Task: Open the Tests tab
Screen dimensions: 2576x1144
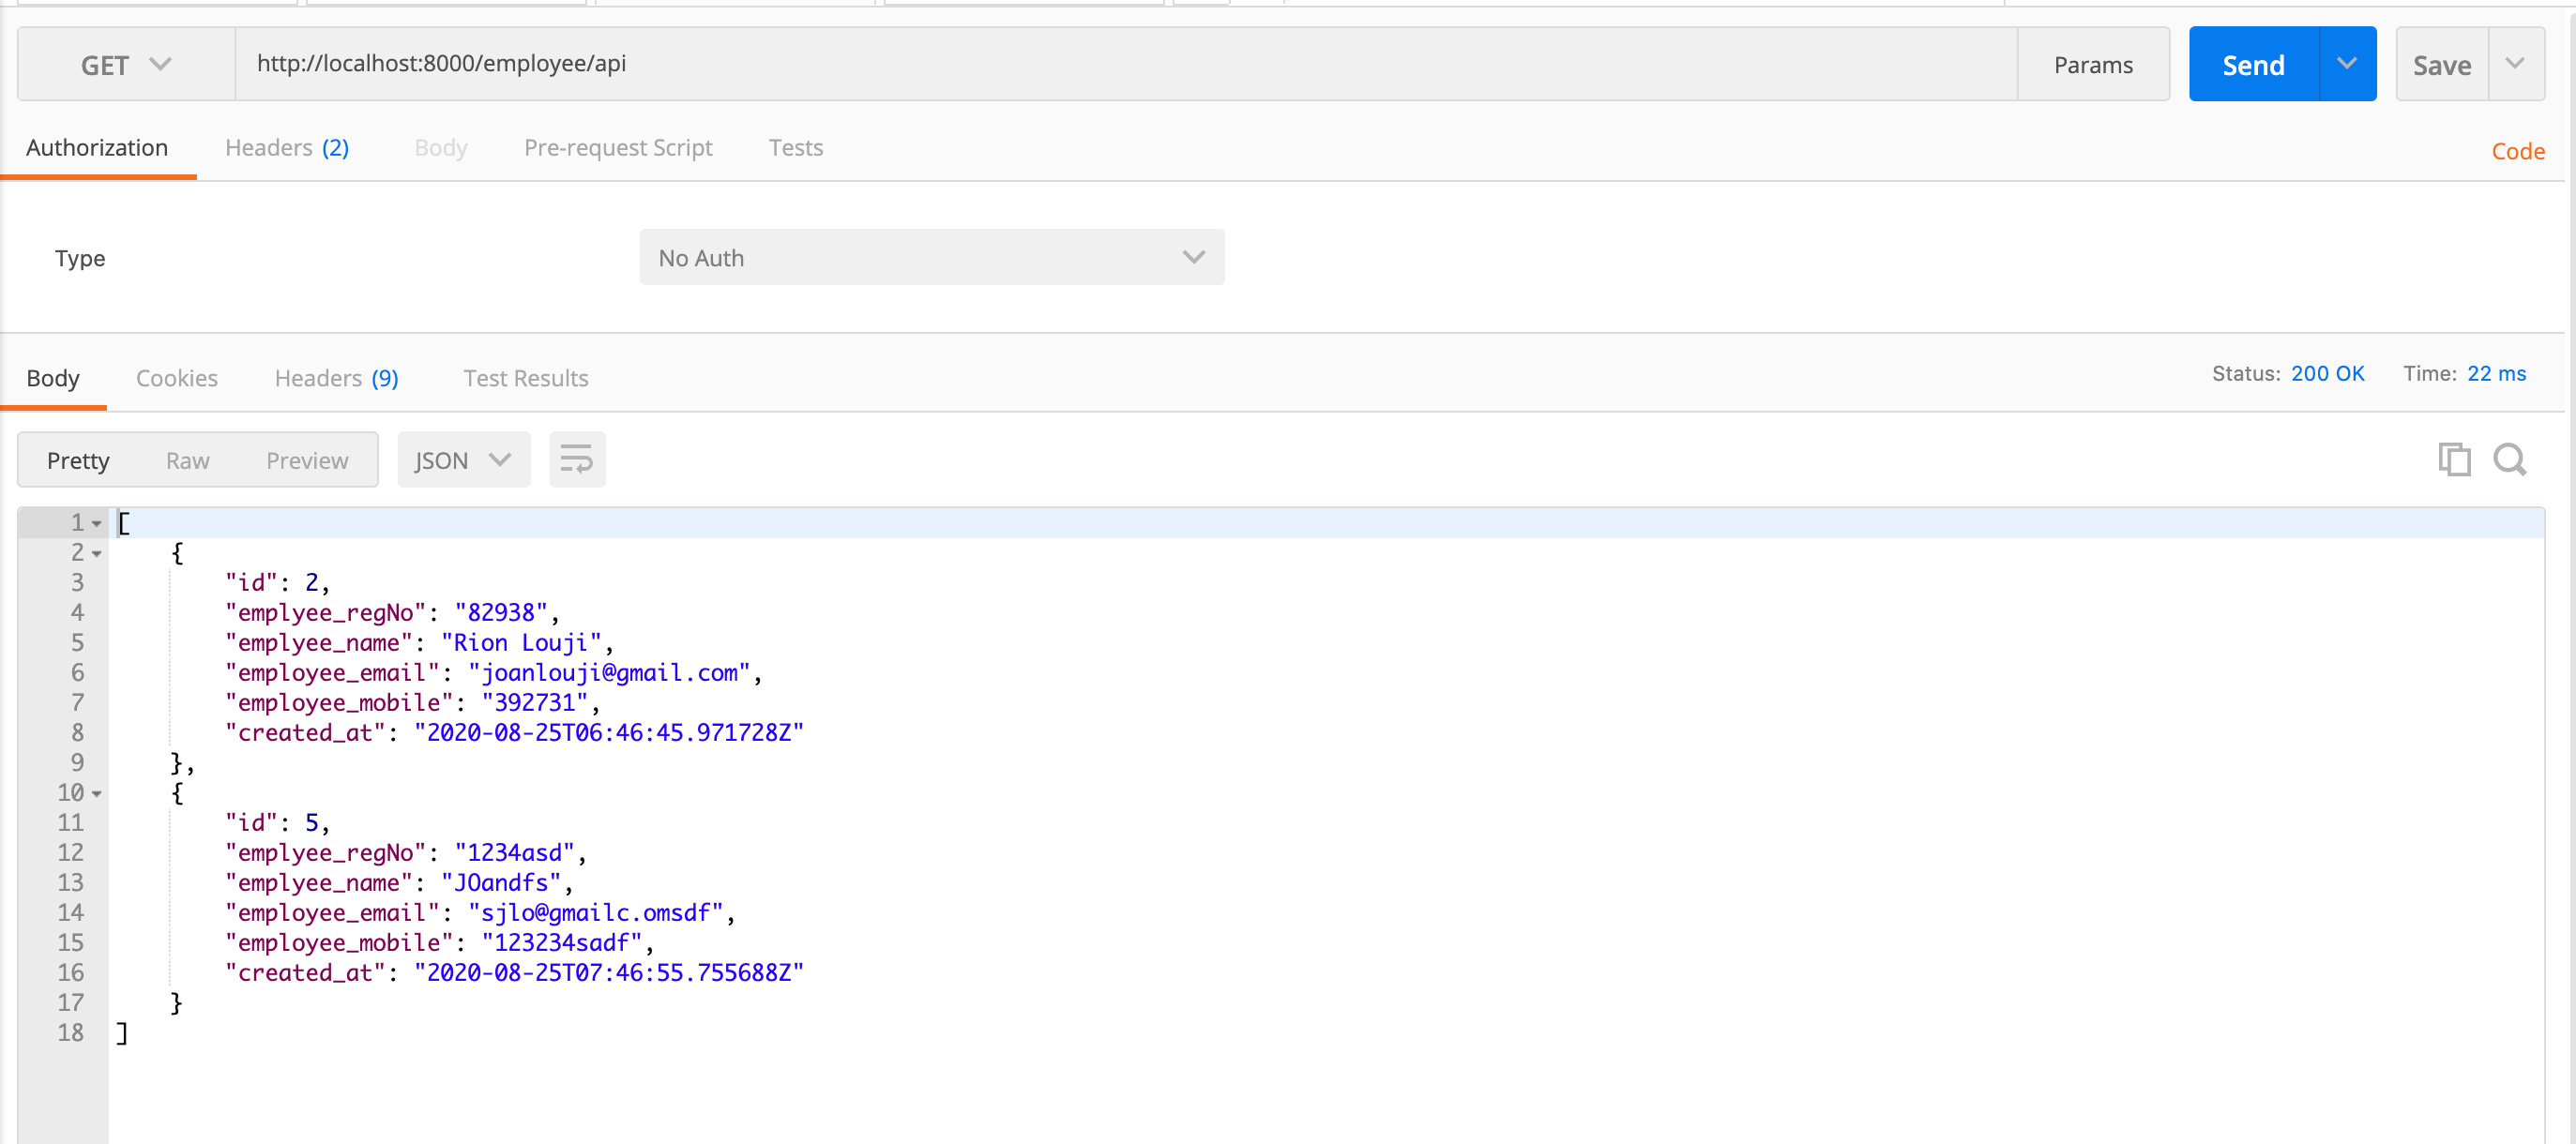Action: 795,147
